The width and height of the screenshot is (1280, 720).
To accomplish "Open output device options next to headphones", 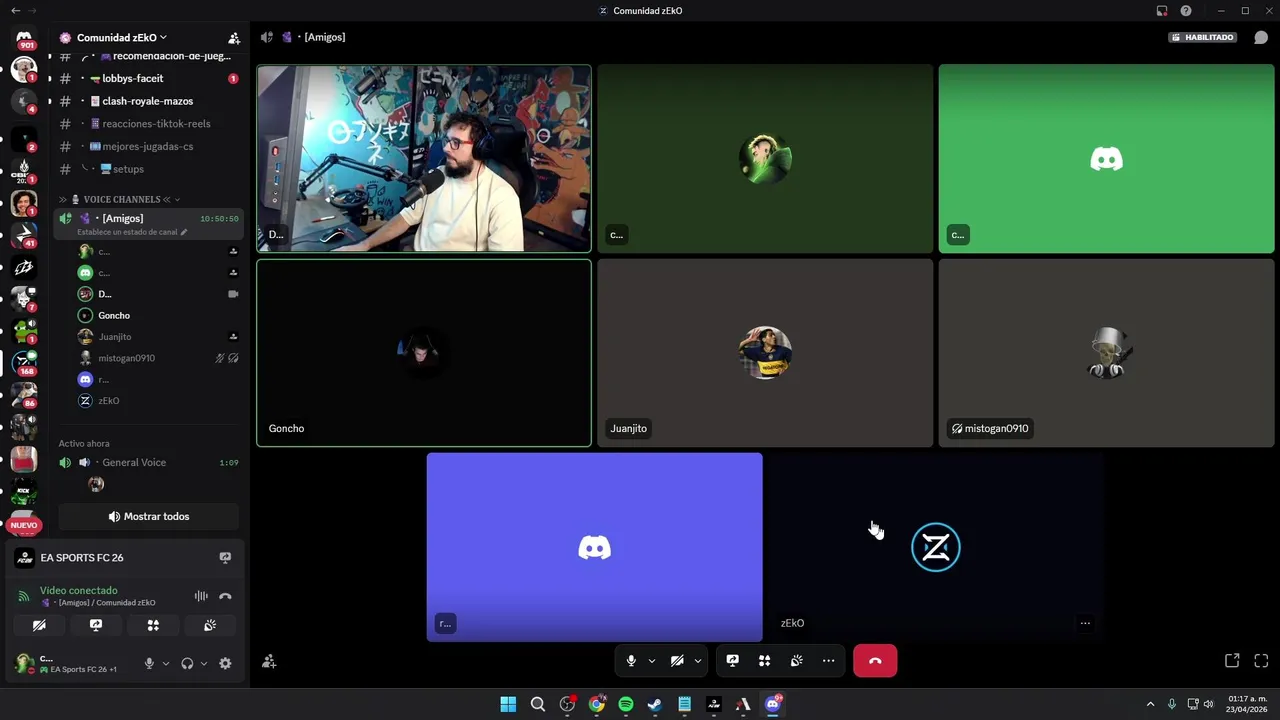I will pos(204,663).
